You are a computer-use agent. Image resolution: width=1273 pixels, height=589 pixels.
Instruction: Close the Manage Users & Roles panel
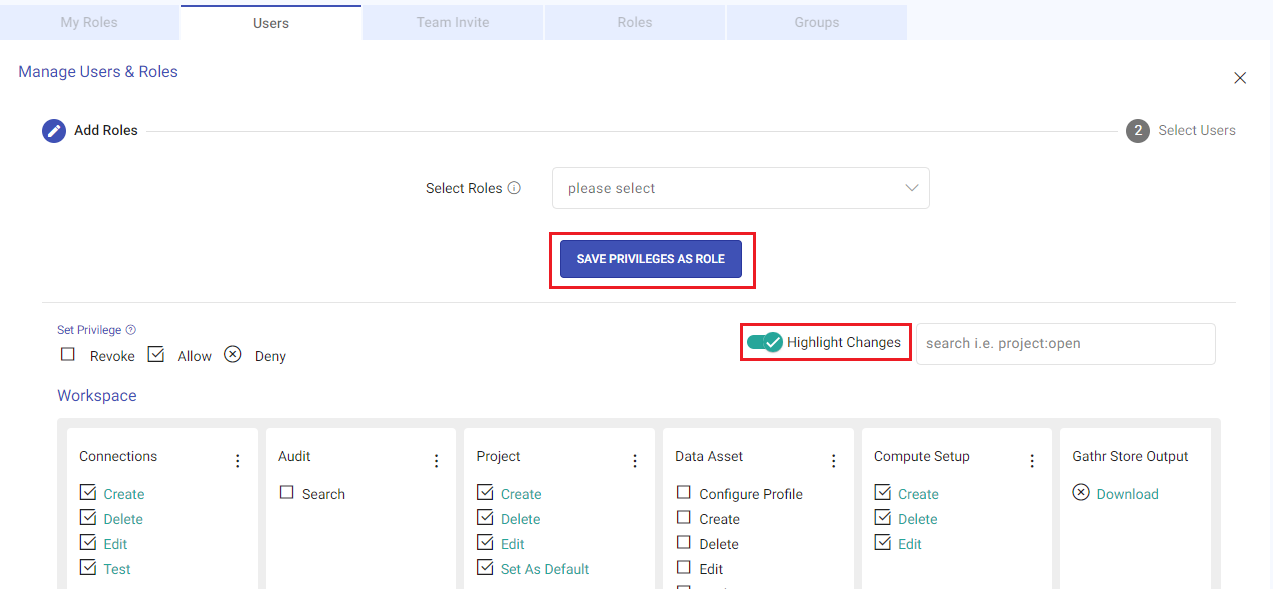(x=1240, y=78)
